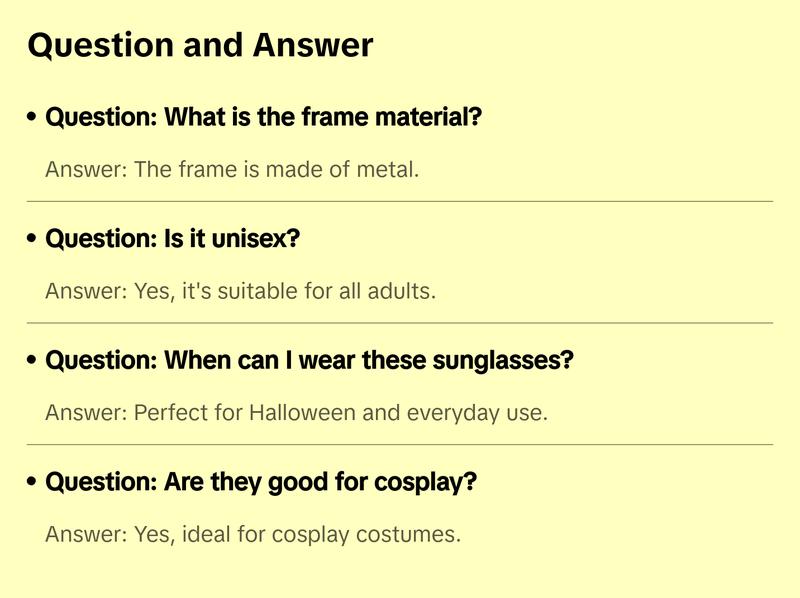Click the divider line below the metal frame answer
Screen dimensions: 800x598
400,201
